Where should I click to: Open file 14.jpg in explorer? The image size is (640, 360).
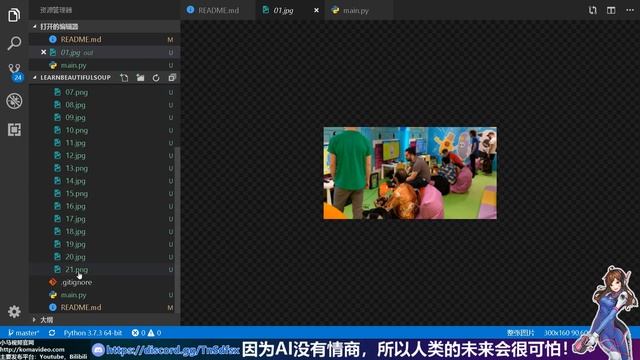point(102,181)
